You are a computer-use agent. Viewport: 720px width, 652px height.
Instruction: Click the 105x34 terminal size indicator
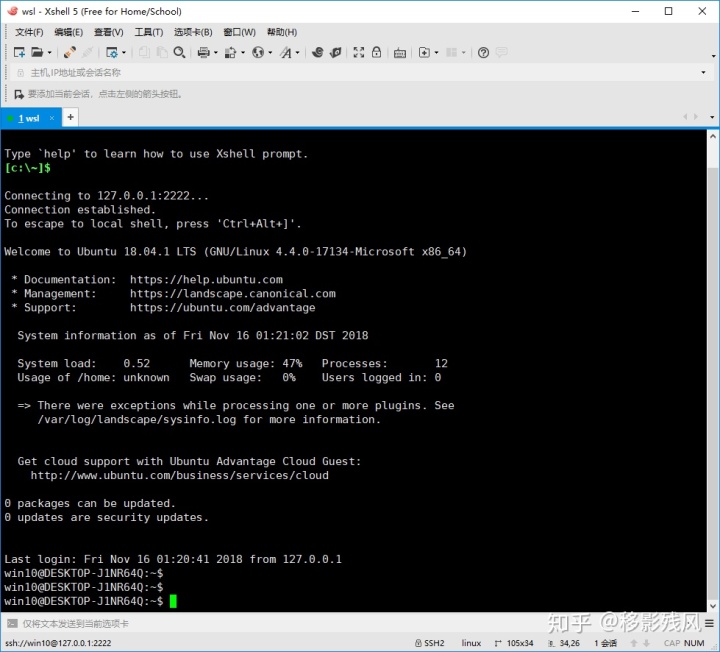(x=514, y=643)
